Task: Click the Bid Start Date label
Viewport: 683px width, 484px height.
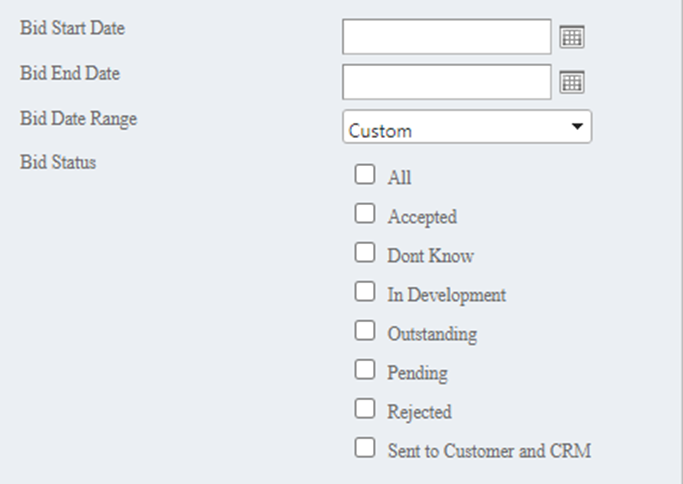Action: click(72, 28)
